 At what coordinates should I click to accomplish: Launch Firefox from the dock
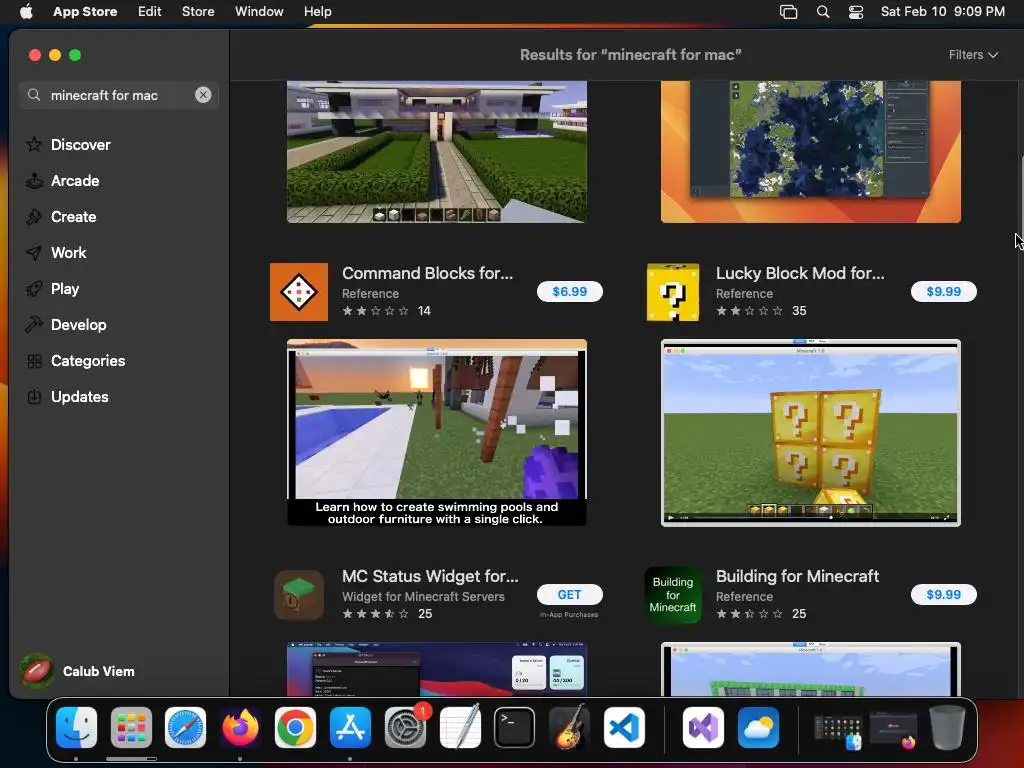tap(240, 727)
